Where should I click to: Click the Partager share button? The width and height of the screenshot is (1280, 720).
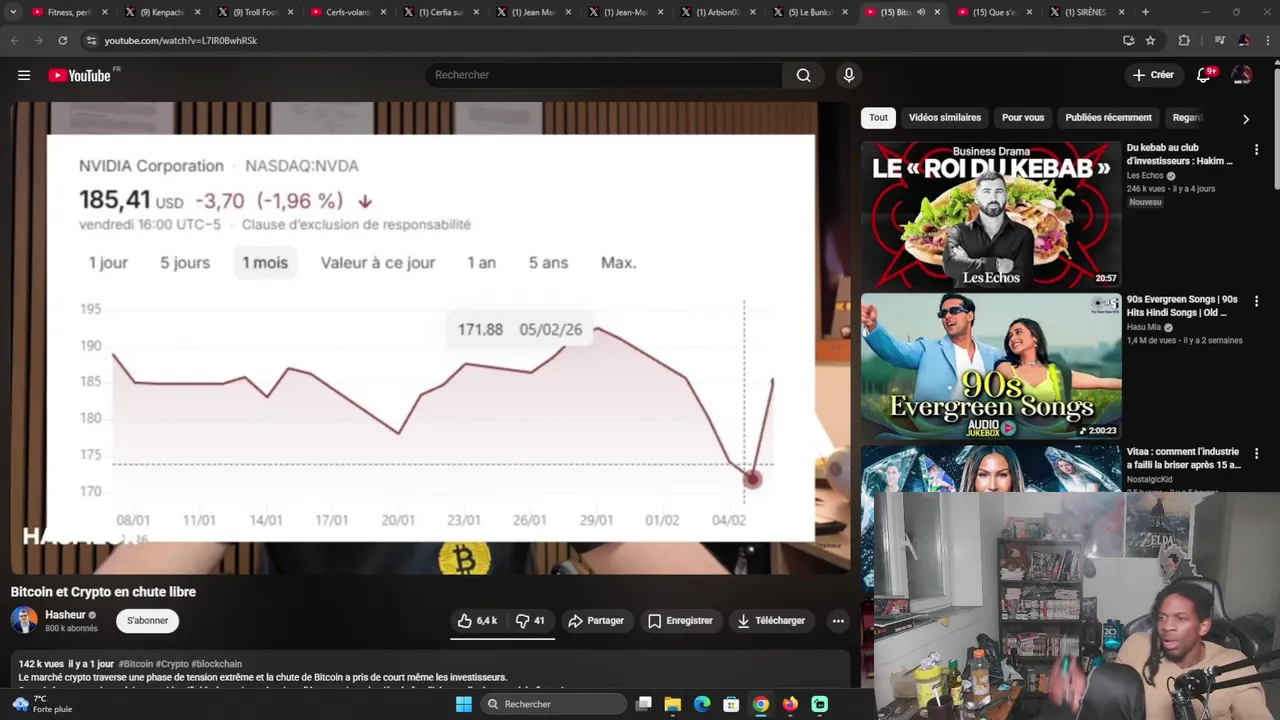[x=596, y=621]
